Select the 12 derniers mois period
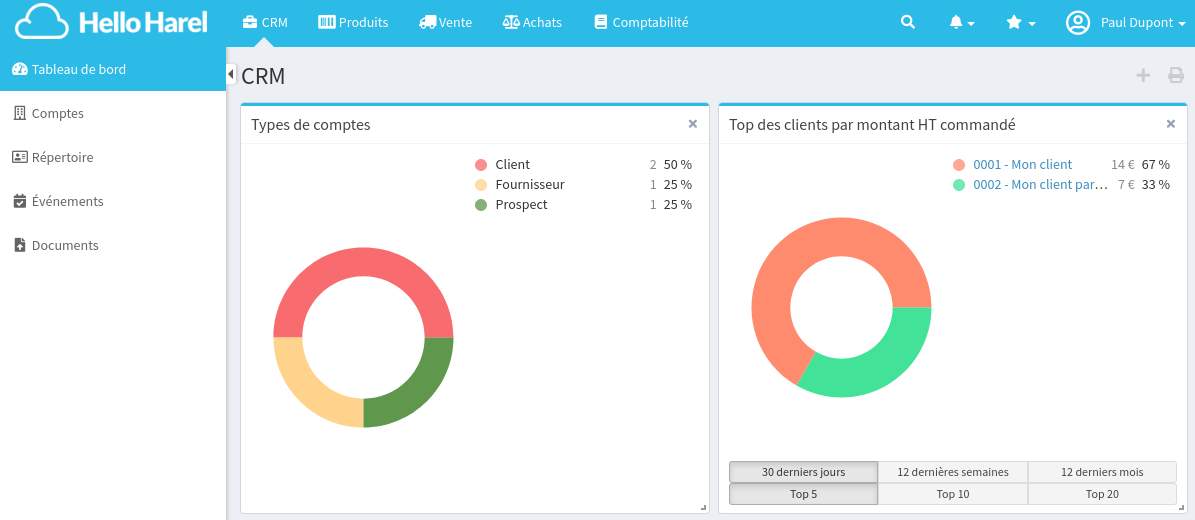Viewport: 1195px width, 520px height. tap(1102, 472)
